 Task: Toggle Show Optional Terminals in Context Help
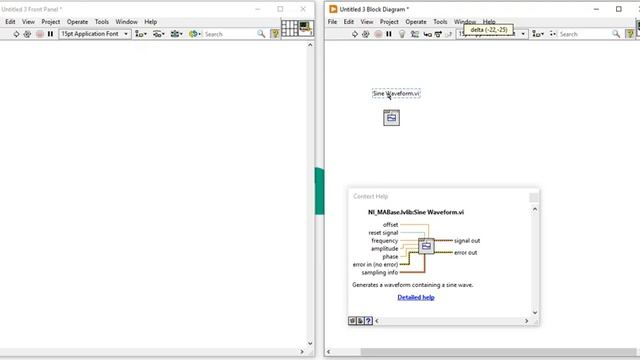[x=352, y=321]
